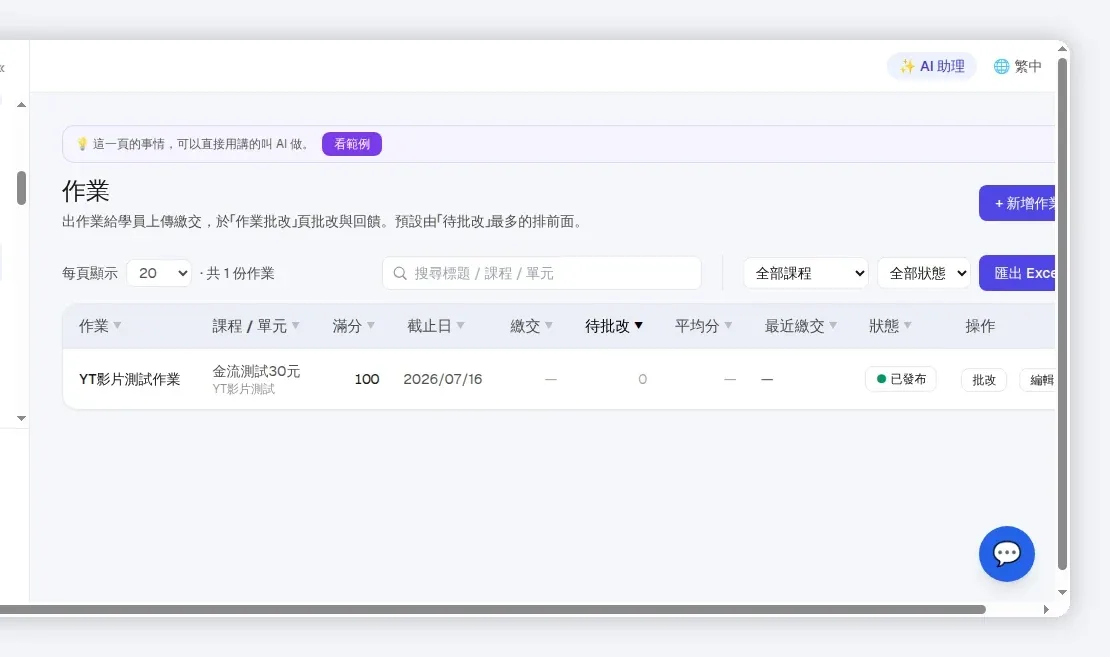The image size is (1110, 657).
Task: Sort by the 繳交 column header
Action: [531, 326]
